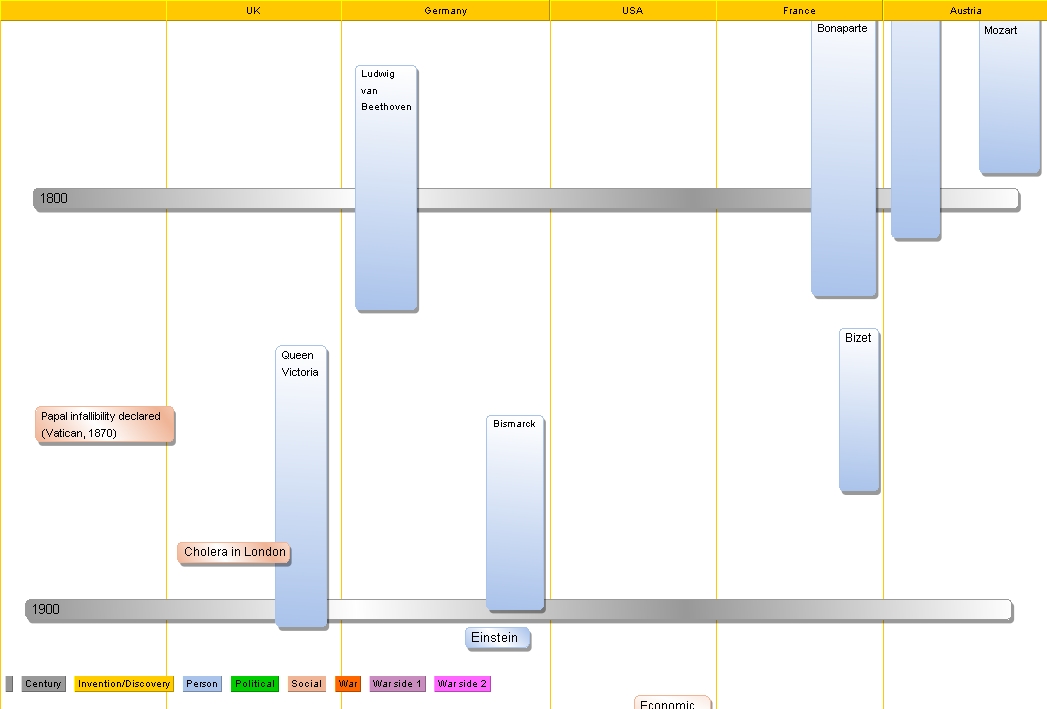Image resolution: width=1047 pixels, height=709 pixels.
Task: Click the gray swatch left of Century legend
Action: point(9,684)
